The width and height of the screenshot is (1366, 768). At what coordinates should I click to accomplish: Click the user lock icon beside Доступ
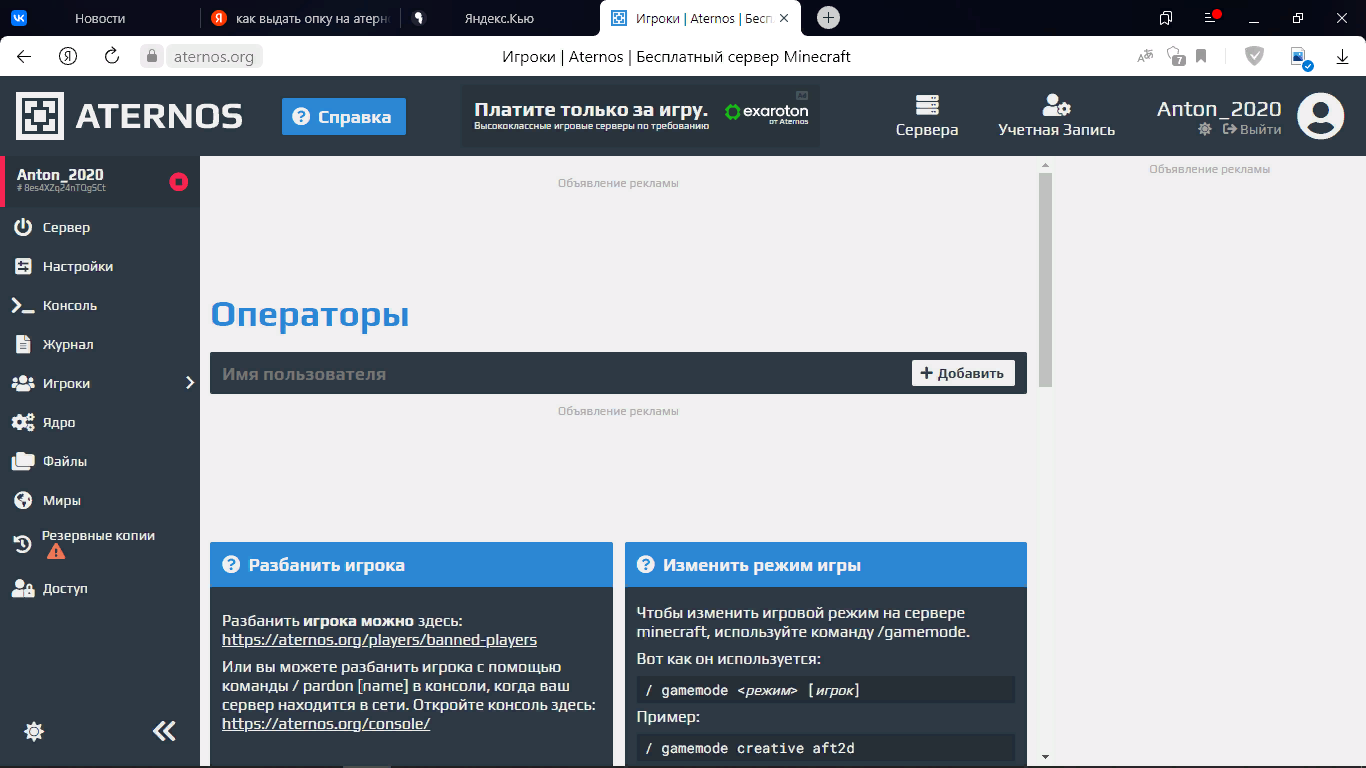click(23, 588)
